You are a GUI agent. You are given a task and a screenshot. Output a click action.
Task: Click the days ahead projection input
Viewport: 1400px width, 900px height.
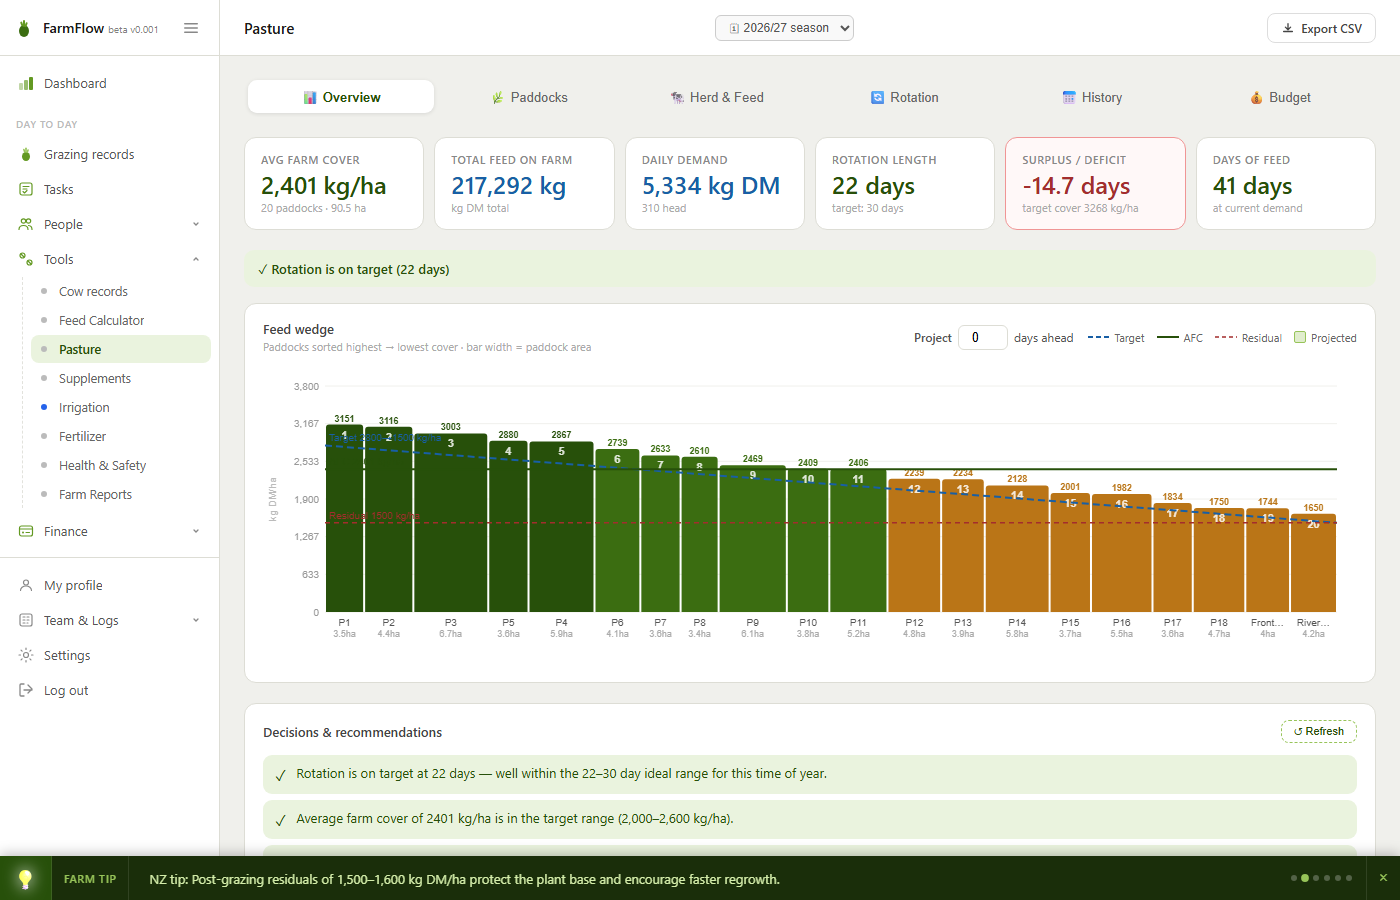point(983,338)
